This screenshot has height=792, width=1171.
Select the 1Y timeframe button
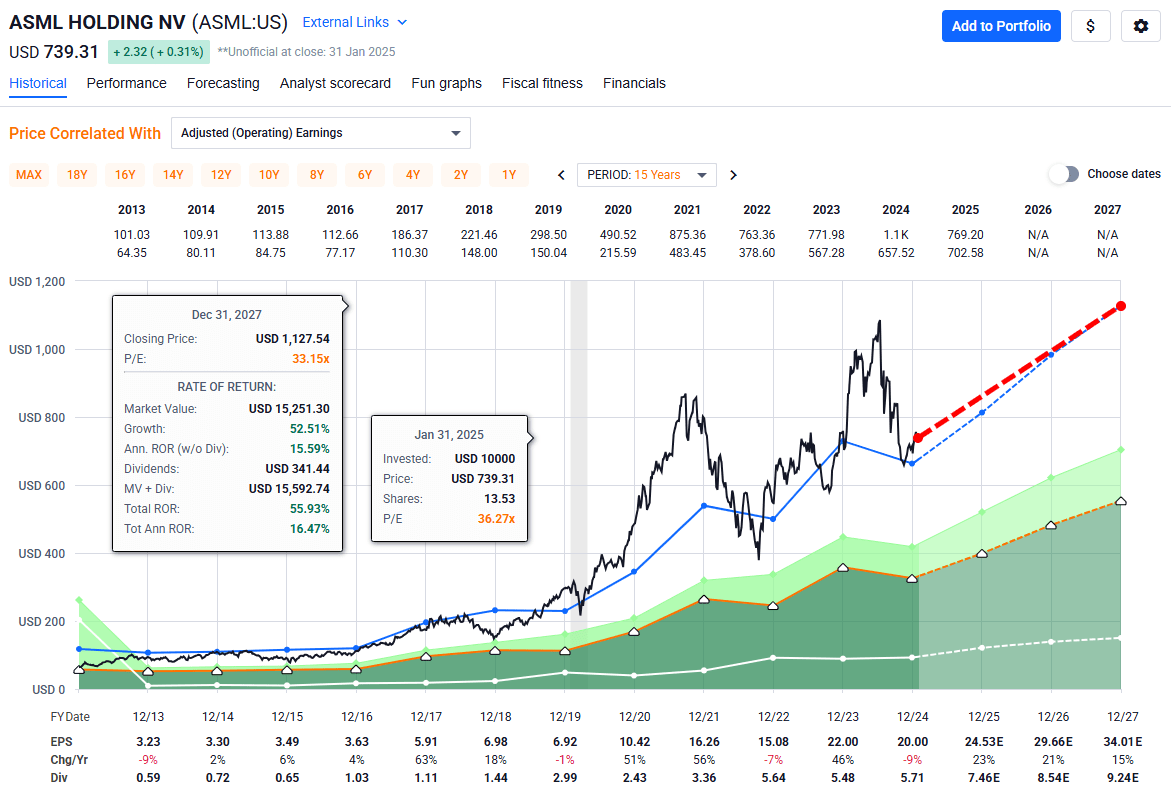click(x=508, y=174)
